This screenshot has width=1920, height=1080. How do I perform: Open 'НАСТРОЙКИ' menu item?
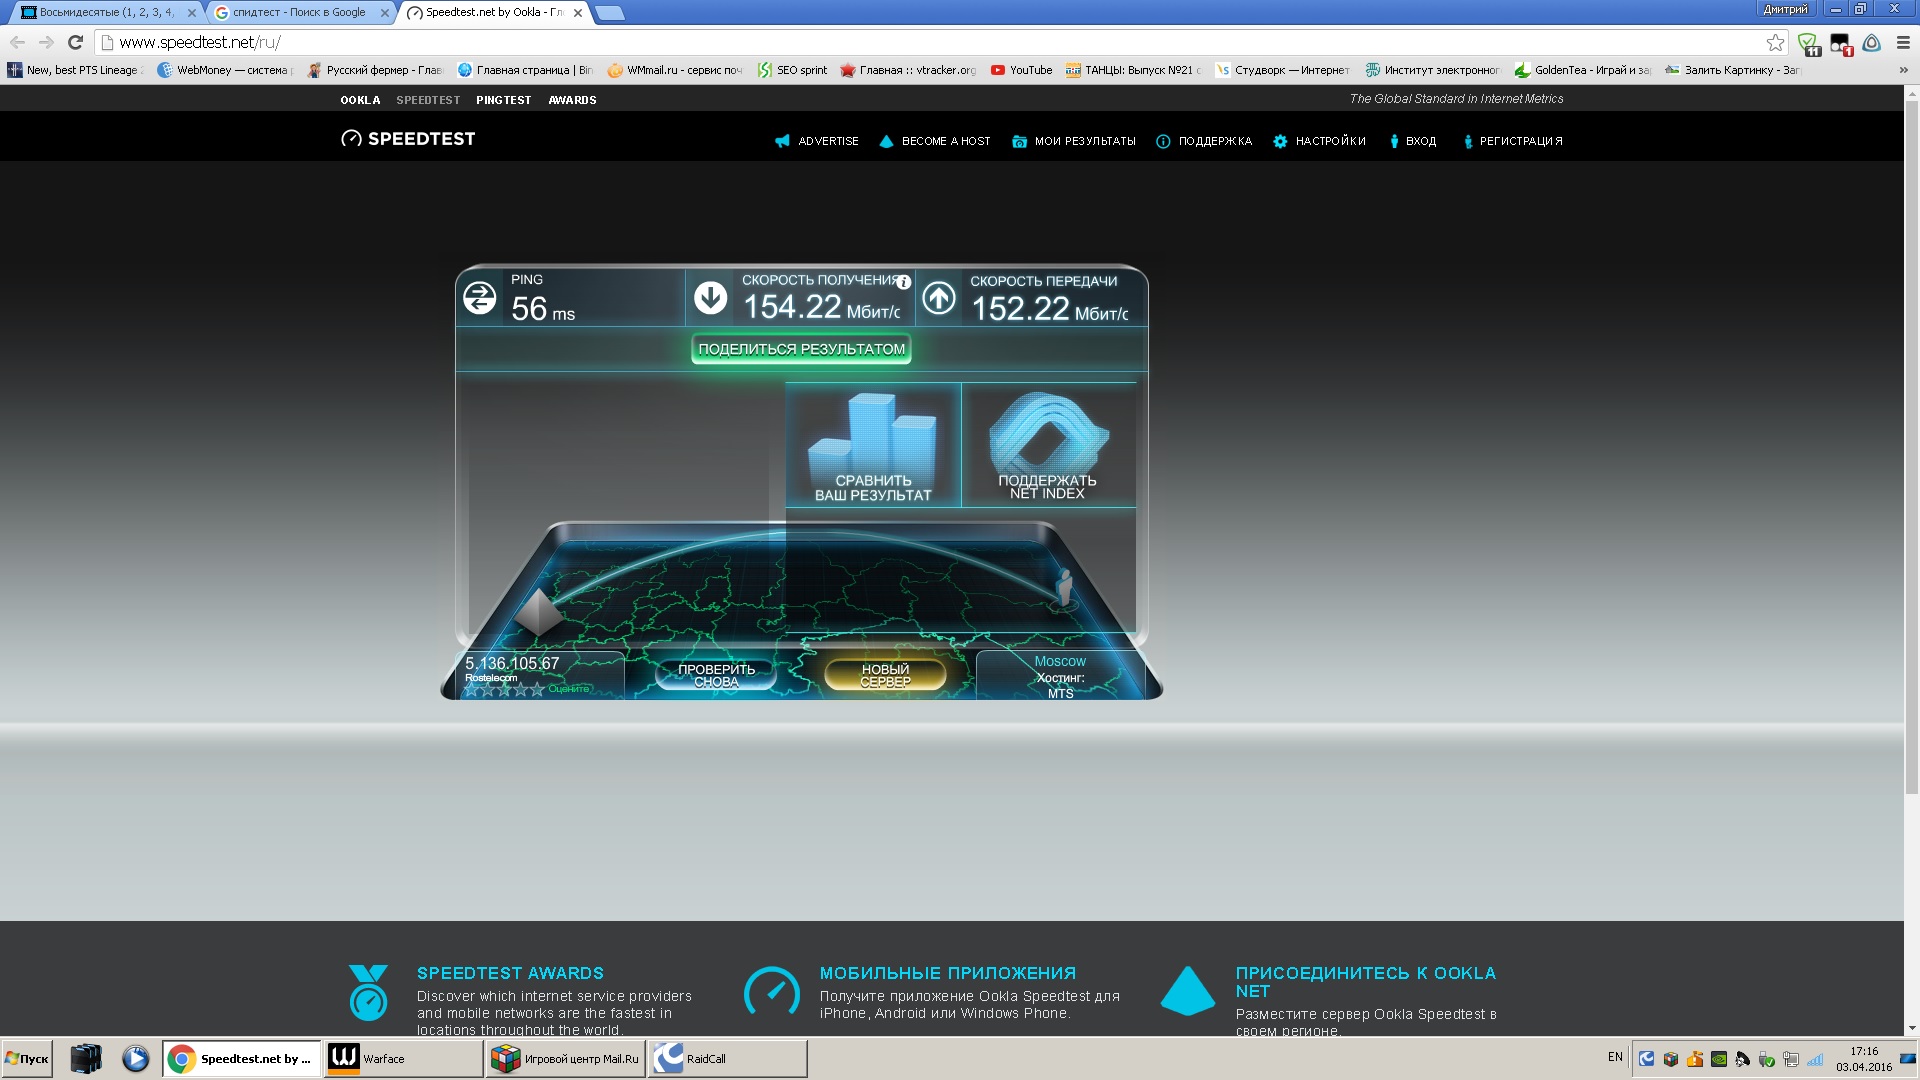1319,141
